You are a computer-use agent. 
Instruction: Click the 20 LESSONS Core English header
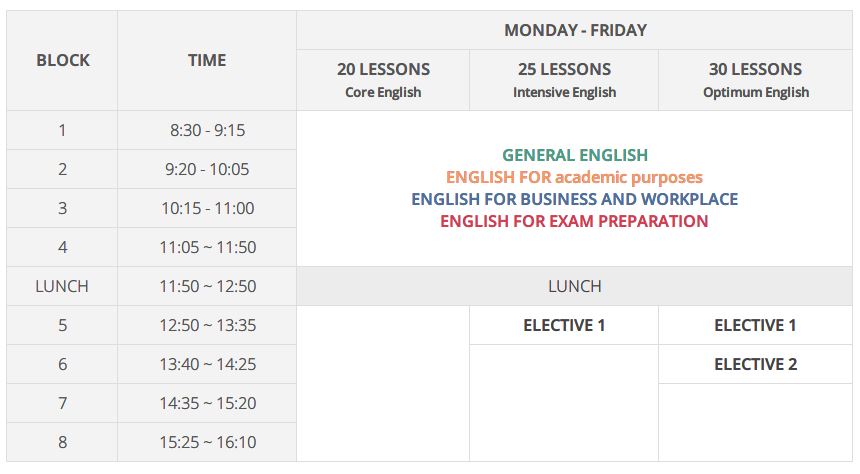click(383, 80)
